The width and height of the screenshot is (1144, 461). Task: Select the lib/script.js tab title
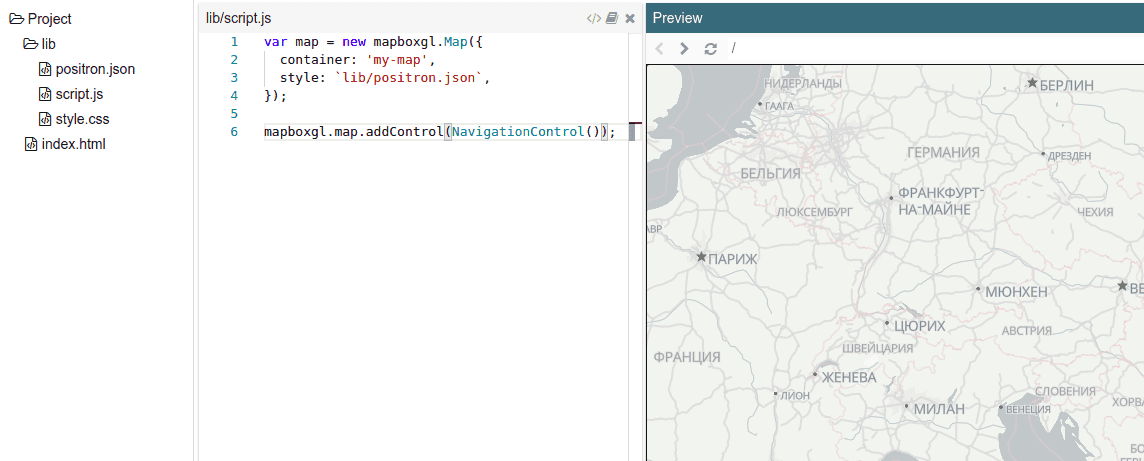(x=239, y=18)
